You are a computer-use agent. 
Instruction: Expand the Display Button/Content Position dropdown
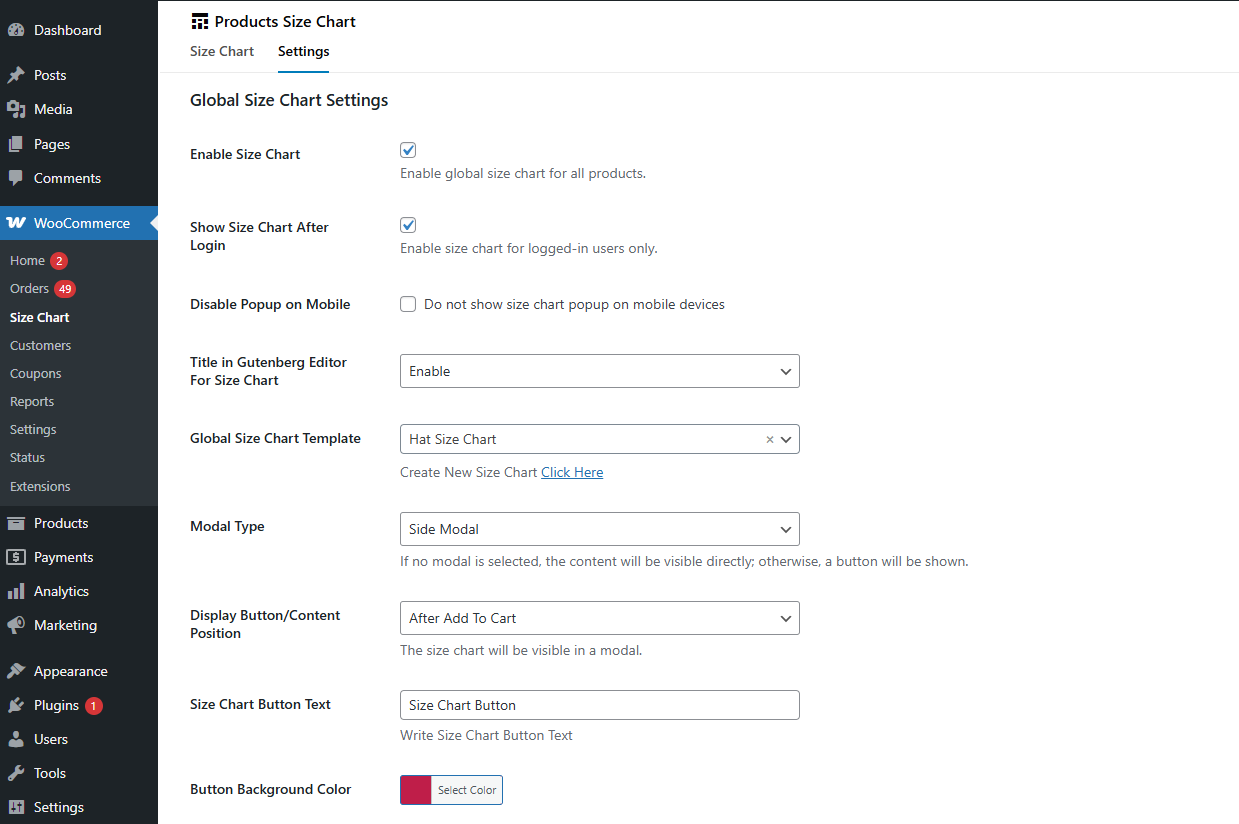[599, 618]
